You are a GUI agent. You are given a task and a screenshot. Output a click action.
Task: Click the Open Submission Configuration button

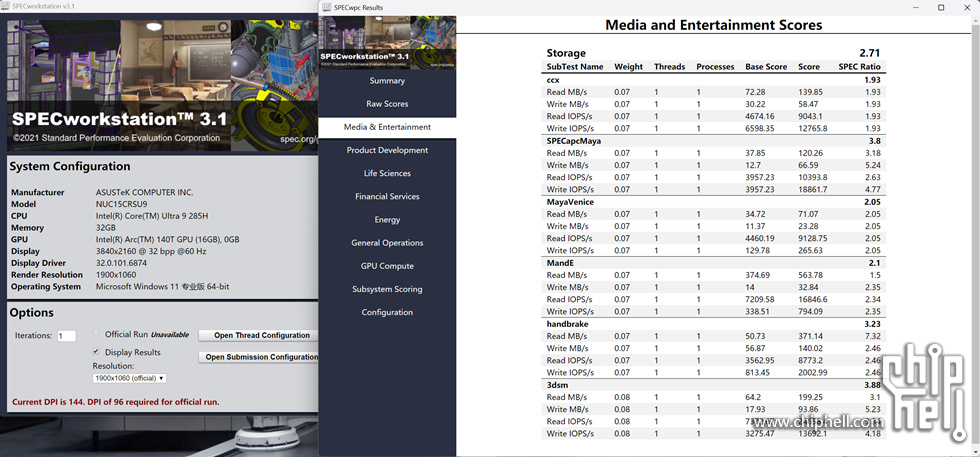(x=258, y=357)
